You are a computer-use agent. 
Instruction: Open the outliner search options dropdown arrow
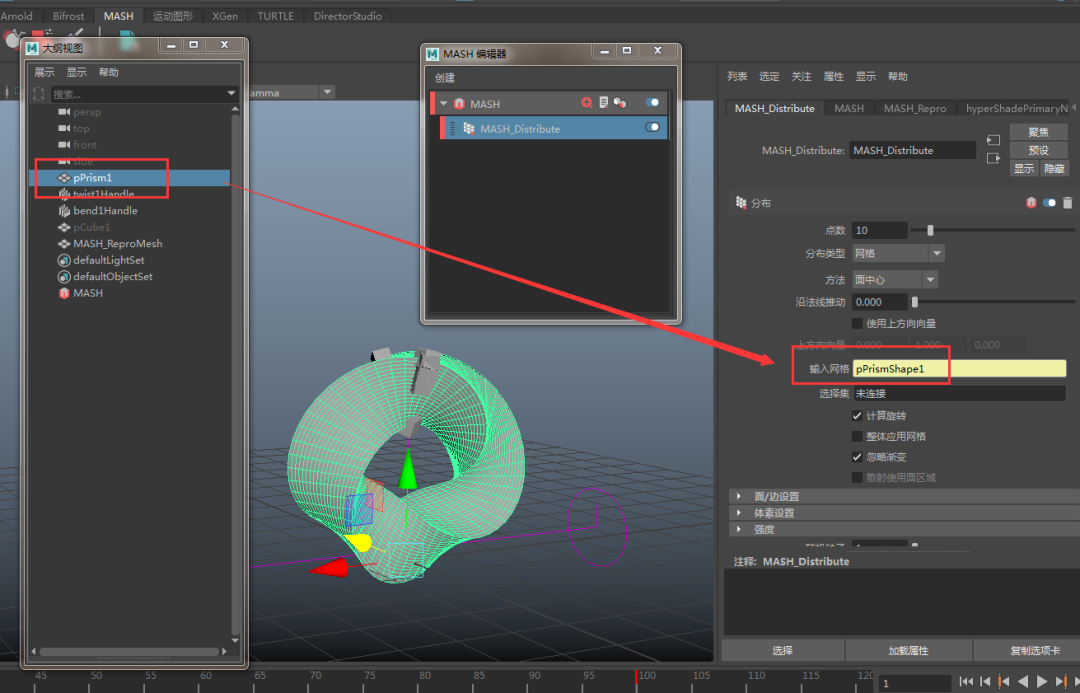coord(231,93)
